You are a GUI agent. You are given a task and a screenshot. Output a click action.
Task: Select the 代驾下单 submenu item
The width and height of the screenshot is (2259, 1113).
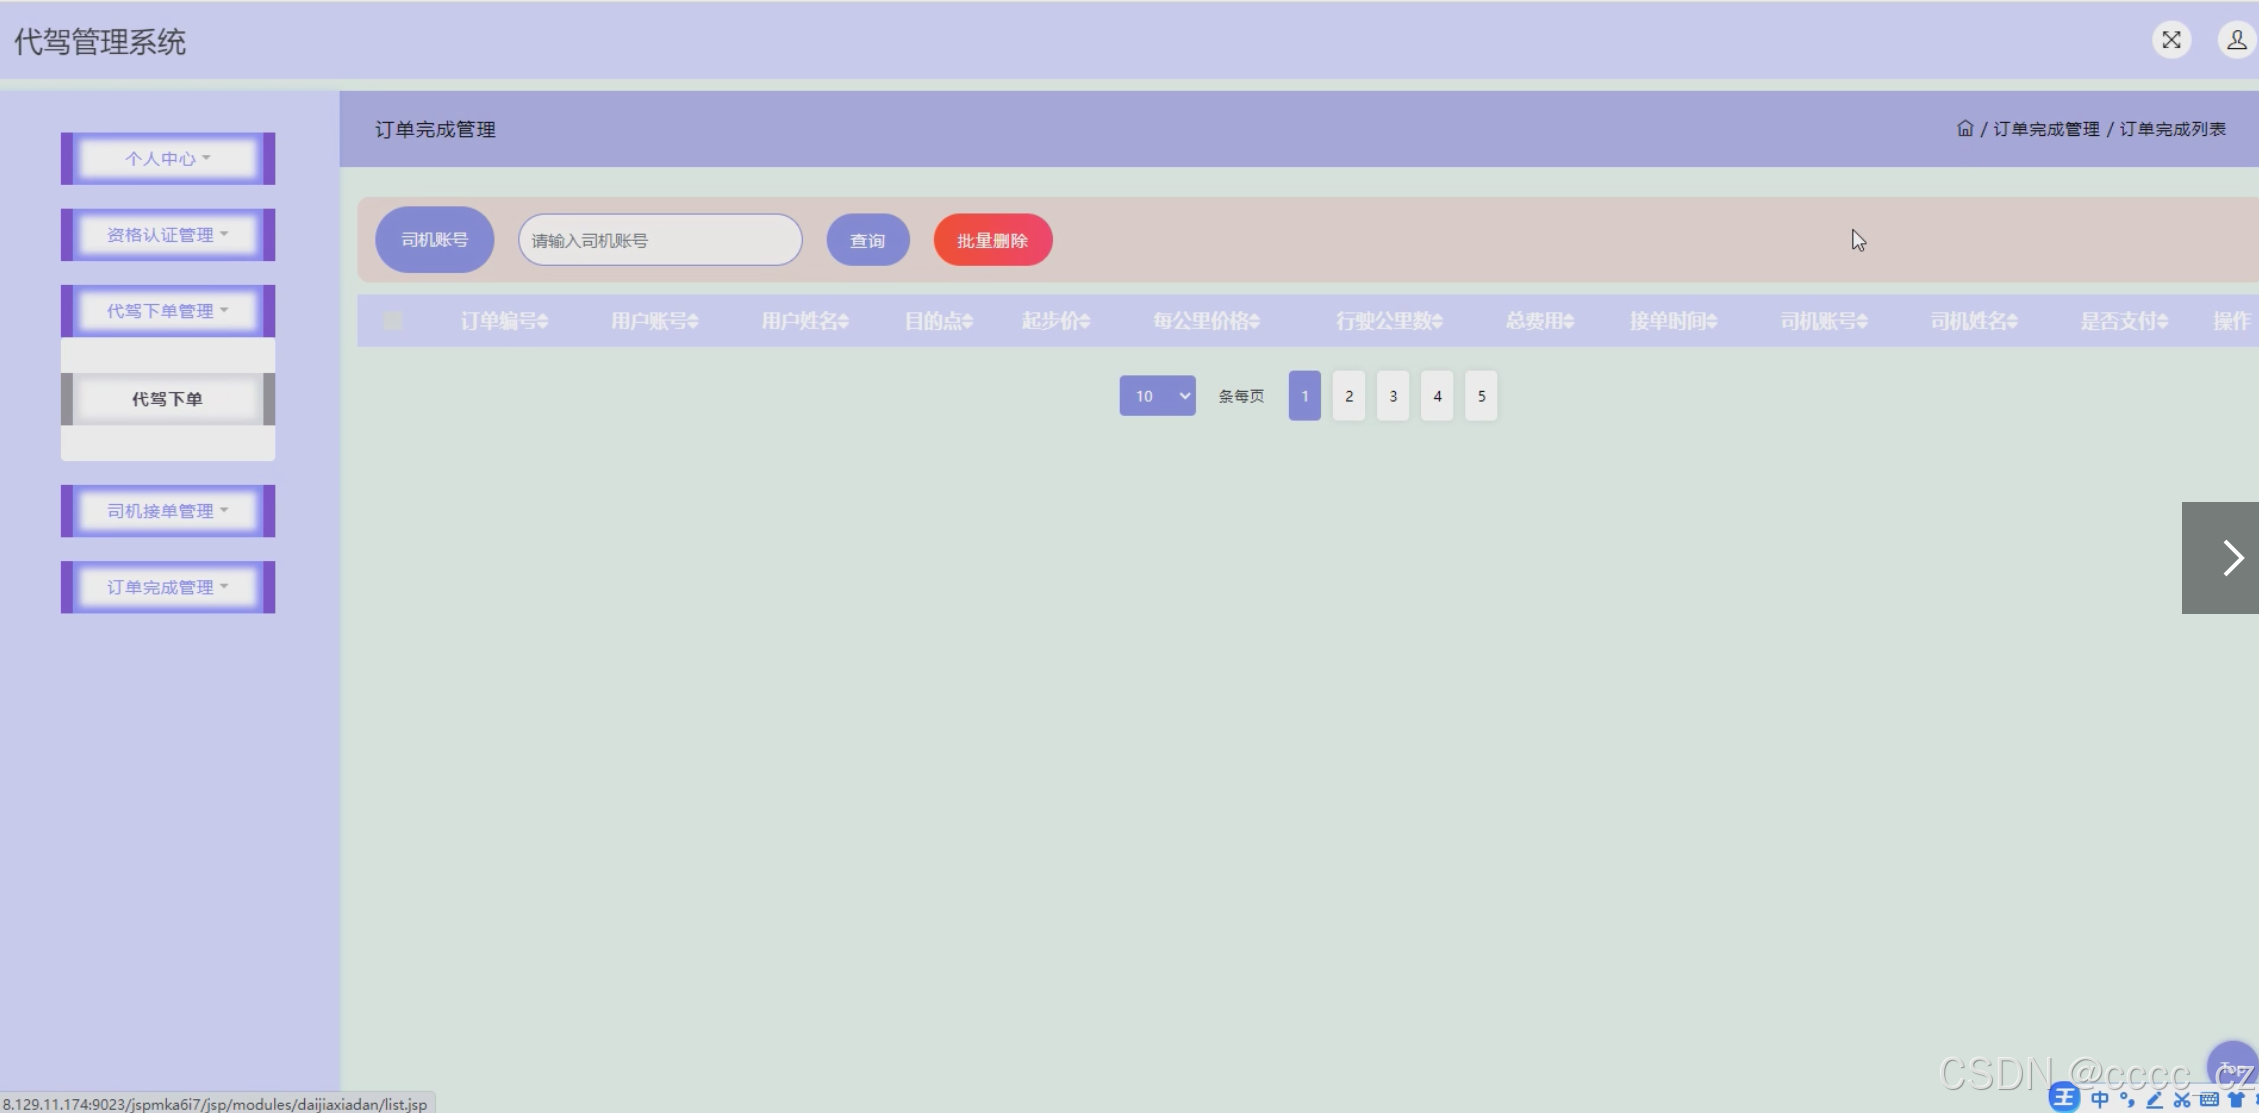click(168, 399)
